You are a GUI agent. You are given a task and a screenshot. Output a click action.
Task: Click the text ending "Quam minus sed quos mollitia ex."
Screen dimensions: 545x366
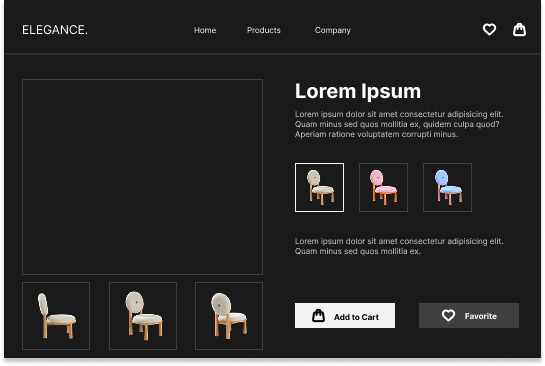click(x=399, y=246)
